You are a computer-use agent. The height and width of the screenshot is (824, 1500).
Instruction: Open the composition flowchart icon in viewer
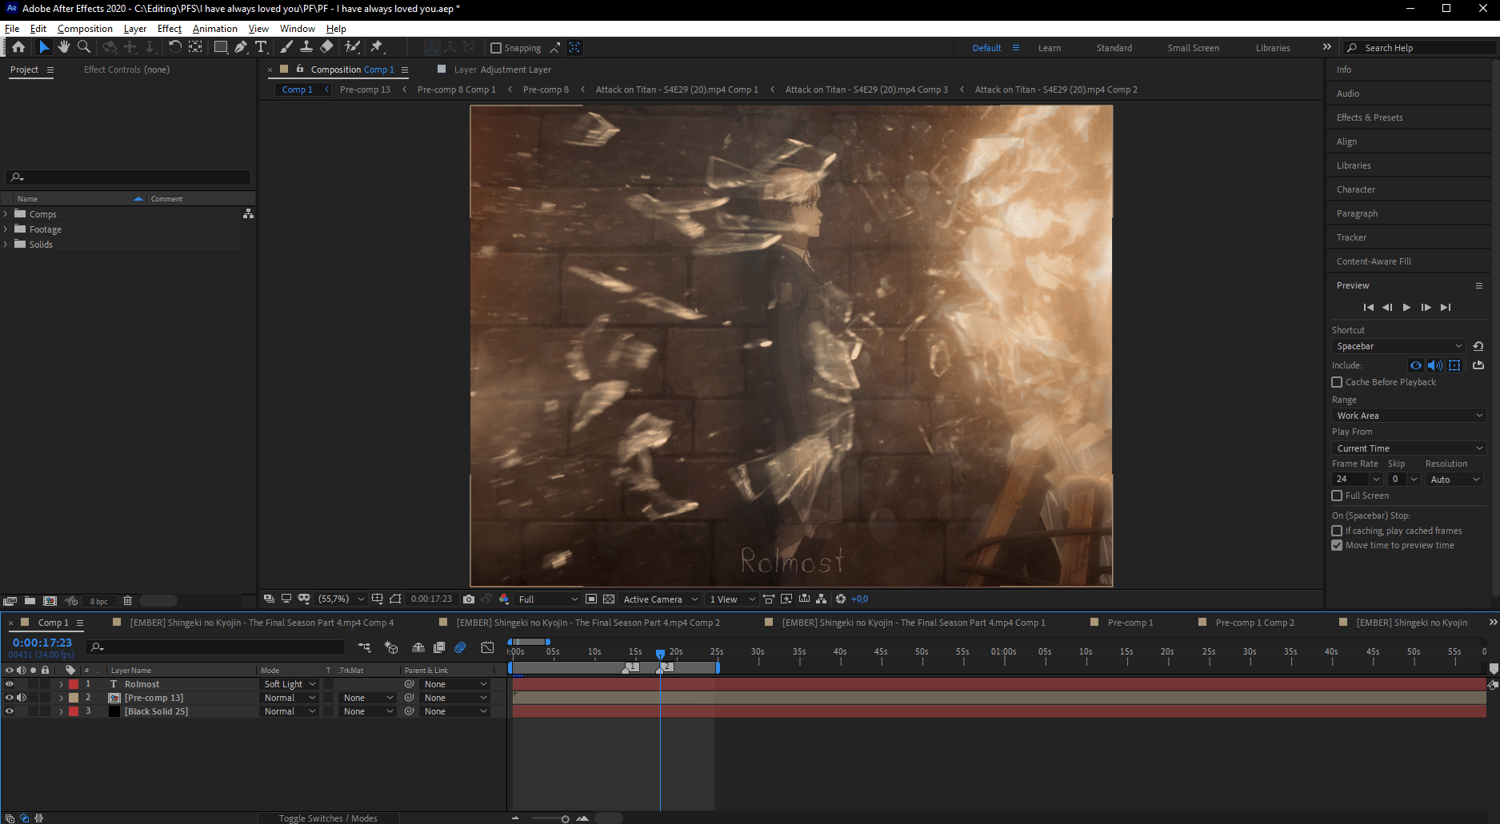pyautogui.click(x=821, y=599)
